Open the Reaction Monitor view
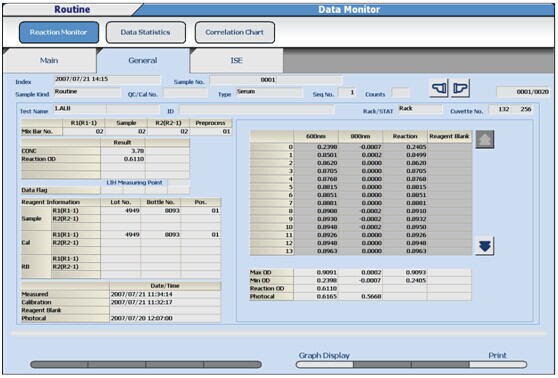558x378 pixels. (x=59, y=32)
